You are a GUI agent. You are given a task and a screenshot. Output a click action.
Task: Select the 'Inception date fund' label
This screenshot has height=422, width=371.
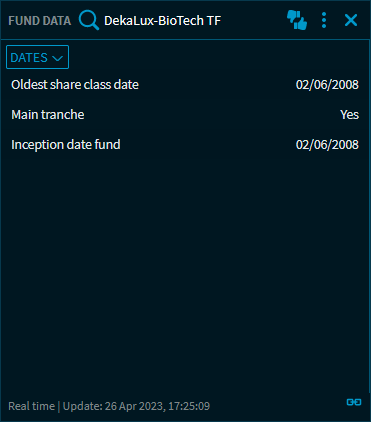tap(66, 145)
